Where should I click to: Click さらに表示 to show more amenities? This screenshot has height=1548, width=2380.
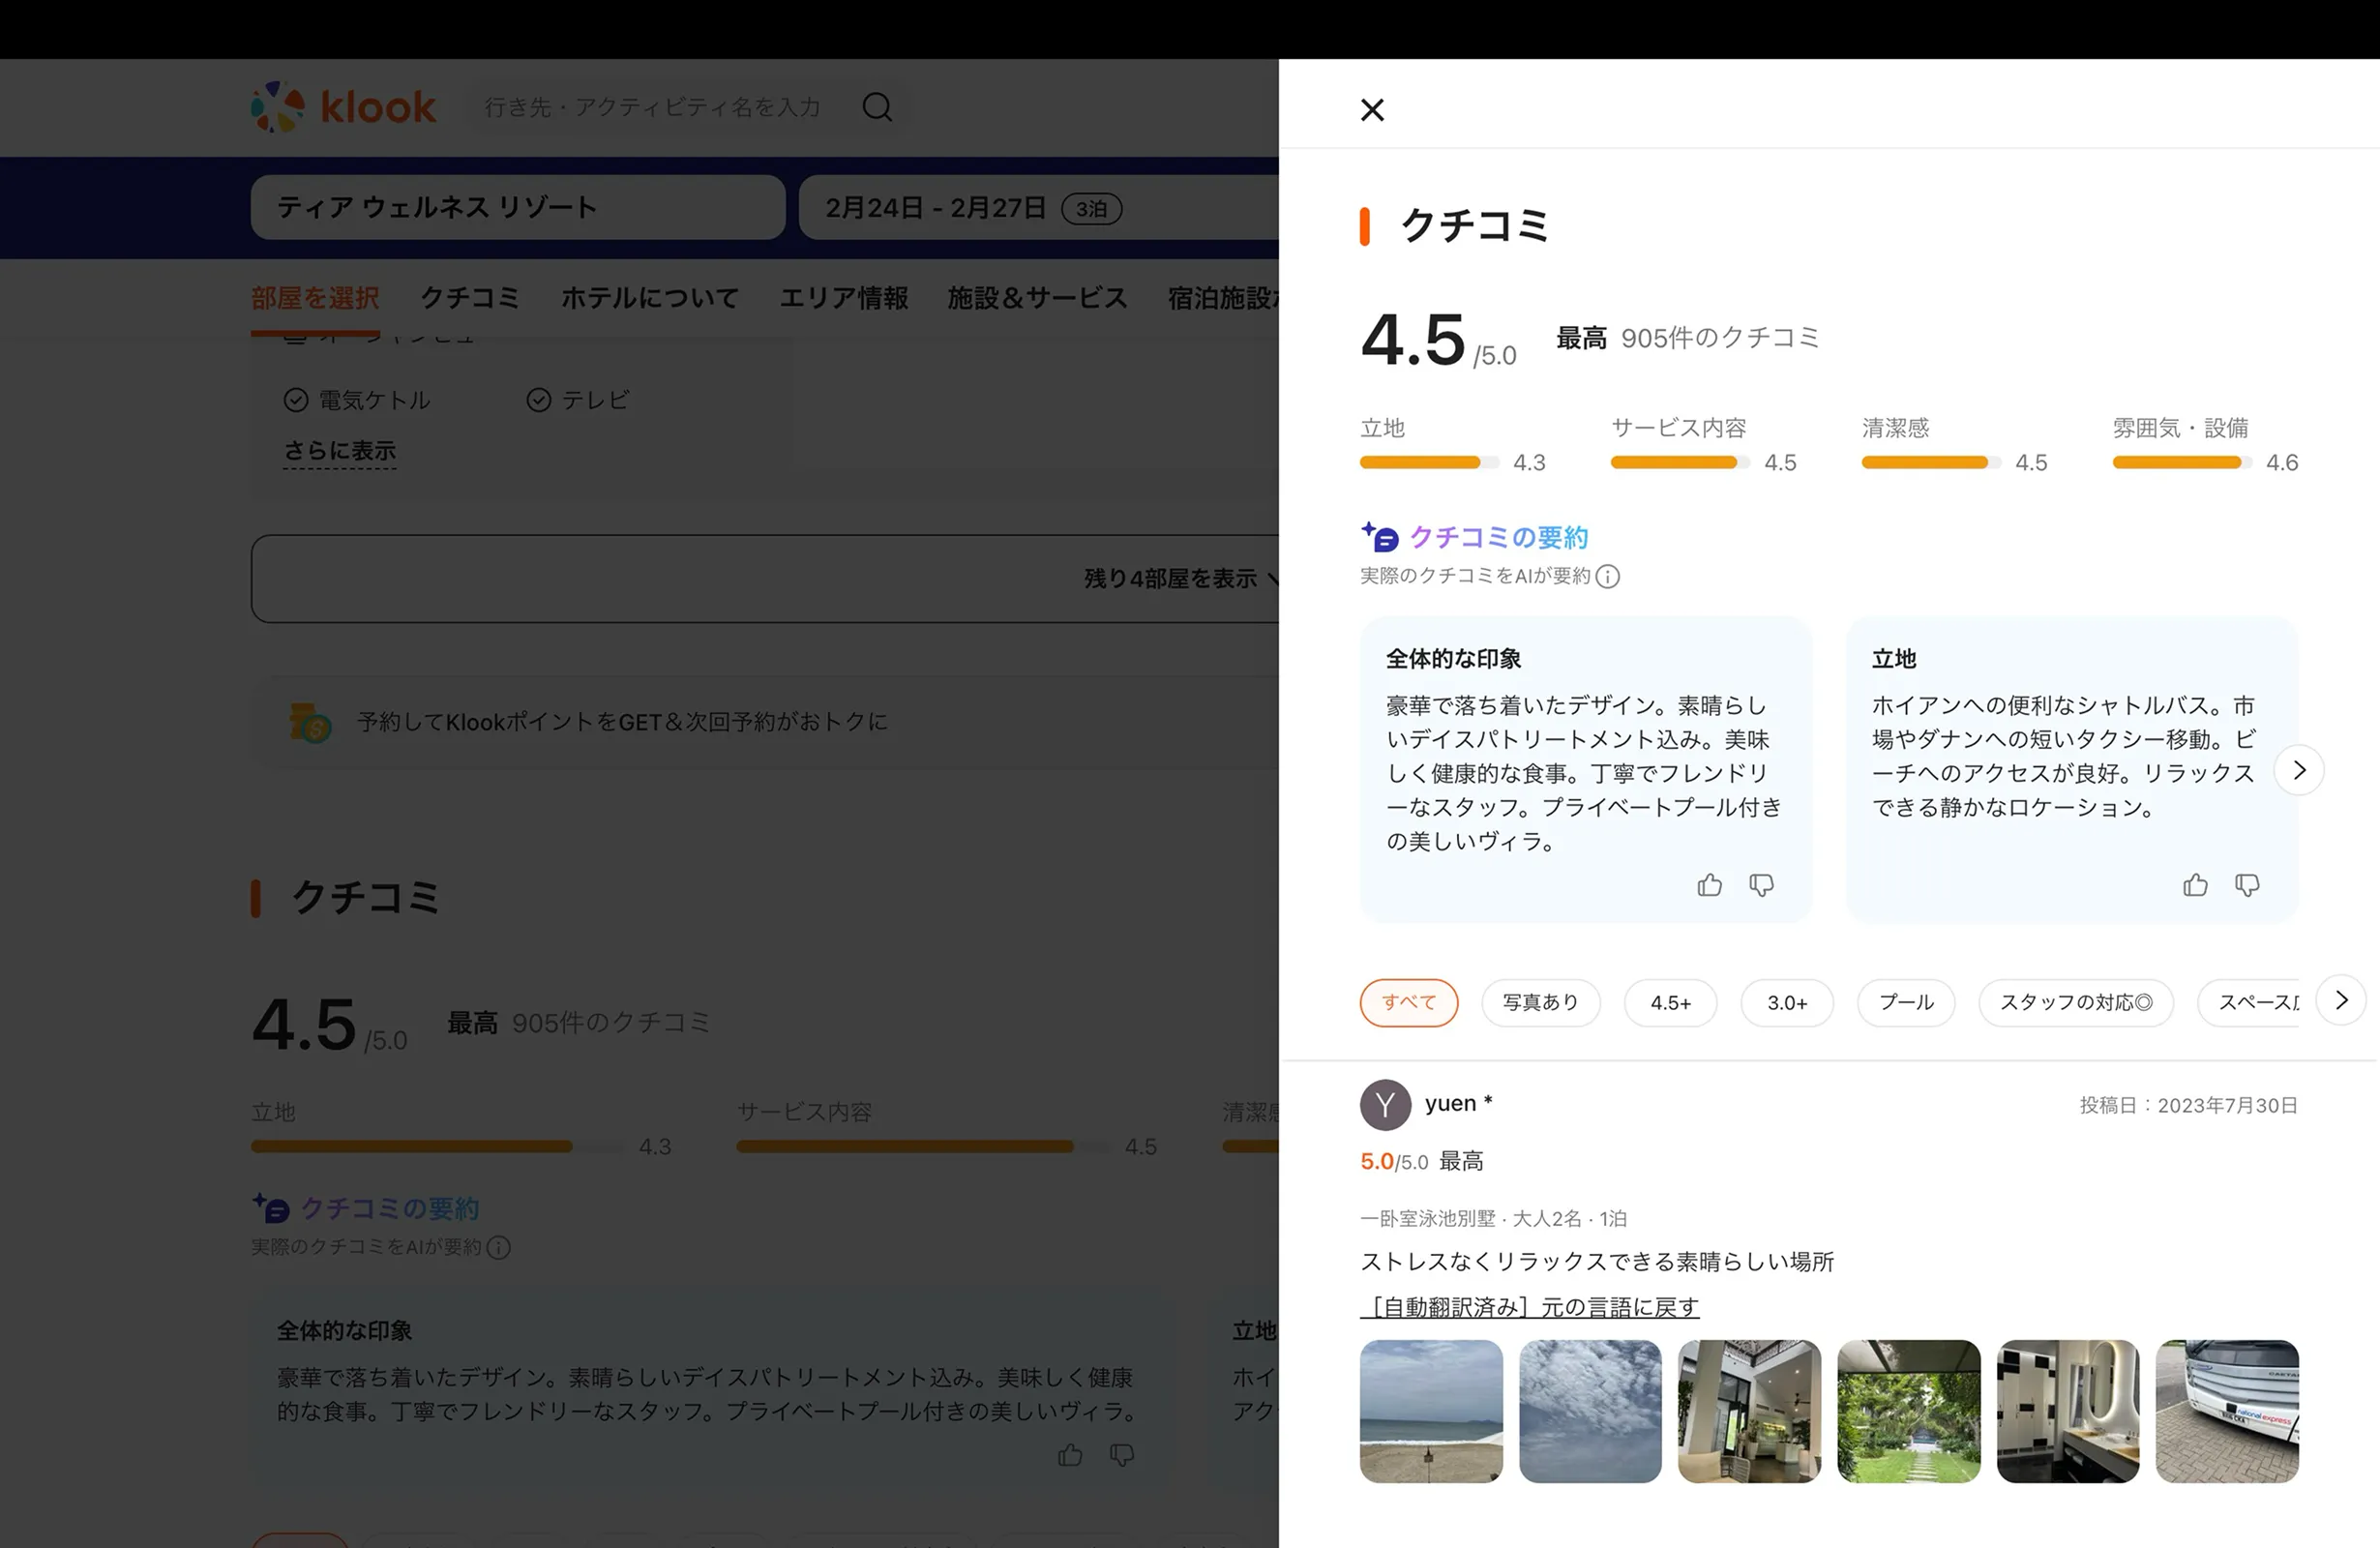pyautogui.click(x=340, y=451)
